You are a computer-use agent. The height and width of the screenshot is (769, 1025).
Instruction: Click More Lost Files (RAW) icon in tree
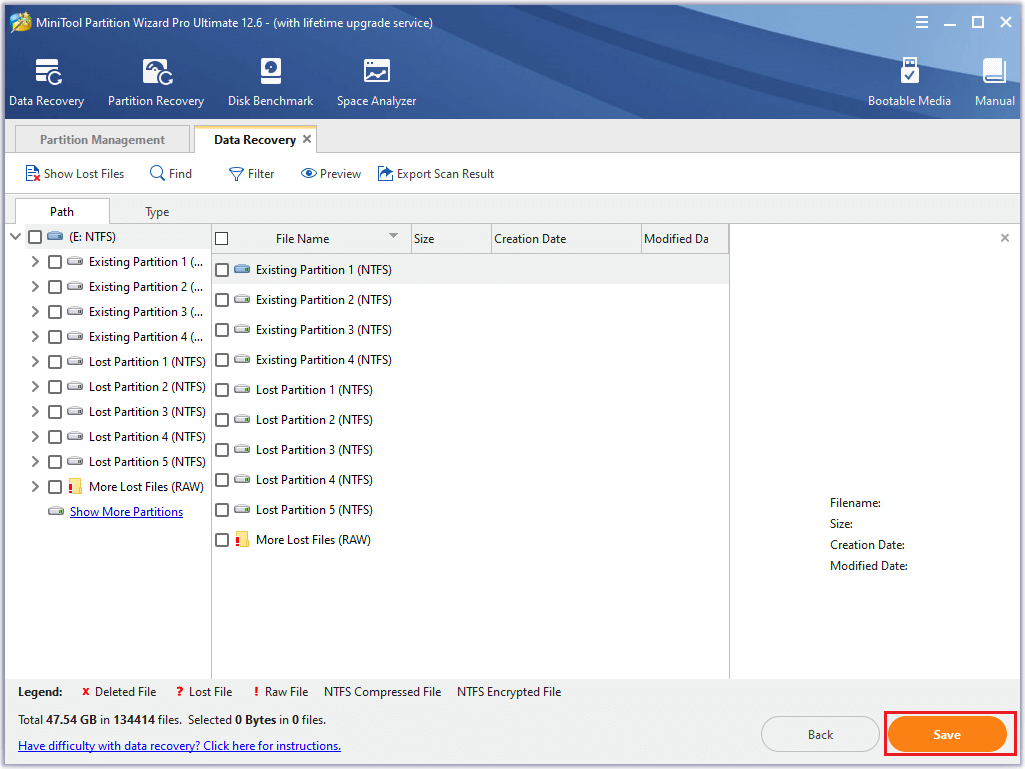[x=75, y=487]
